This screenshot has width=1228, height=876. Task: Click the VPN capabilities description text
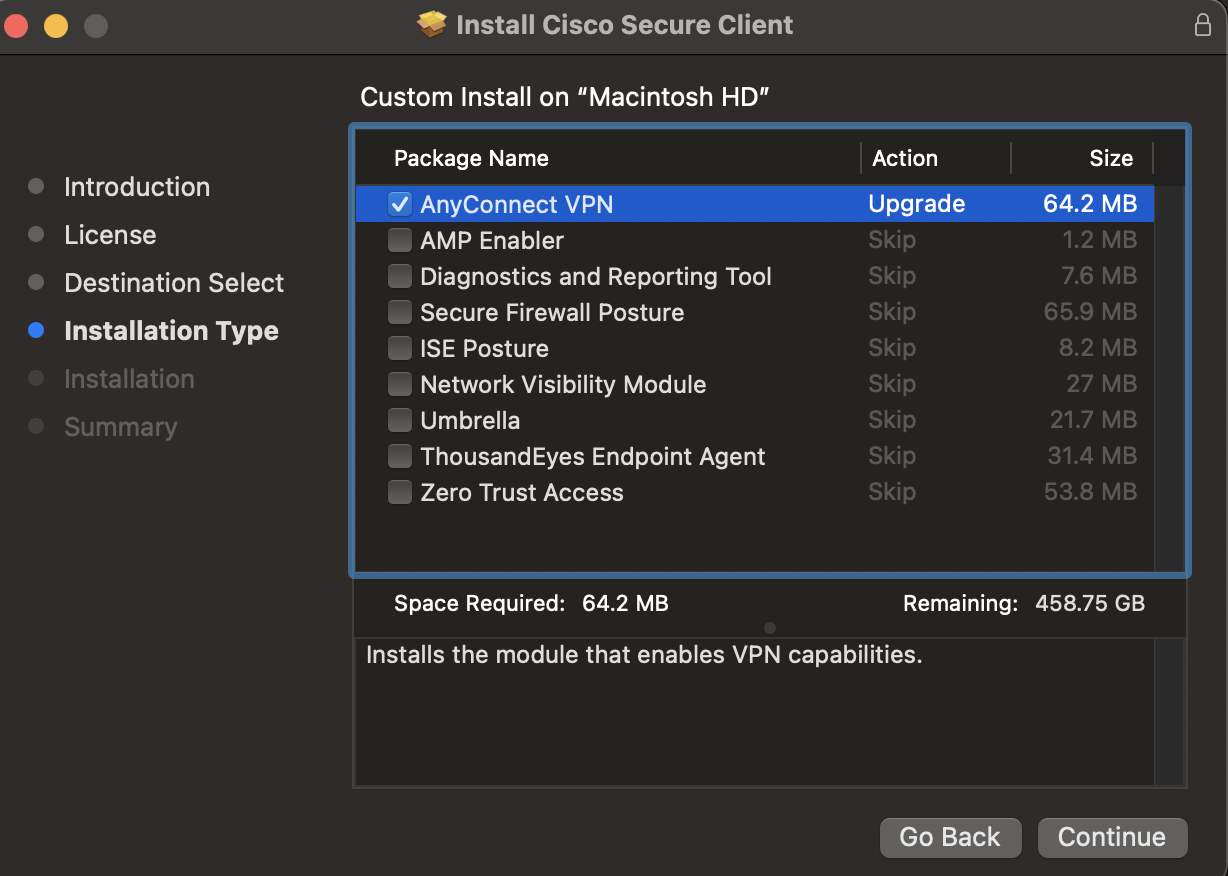[x=644, y=655]
